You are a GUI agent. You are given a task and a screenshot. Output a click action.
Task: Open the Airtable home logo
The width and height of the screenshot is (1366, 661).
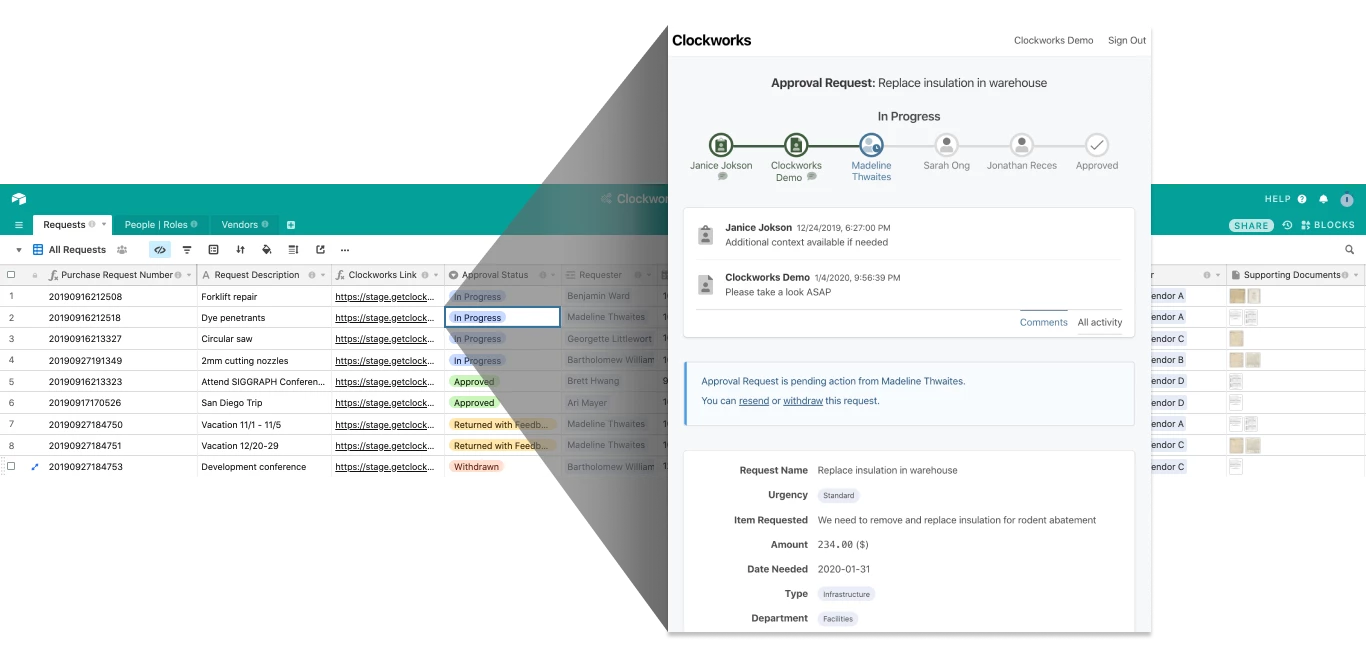tap(19, 199)
